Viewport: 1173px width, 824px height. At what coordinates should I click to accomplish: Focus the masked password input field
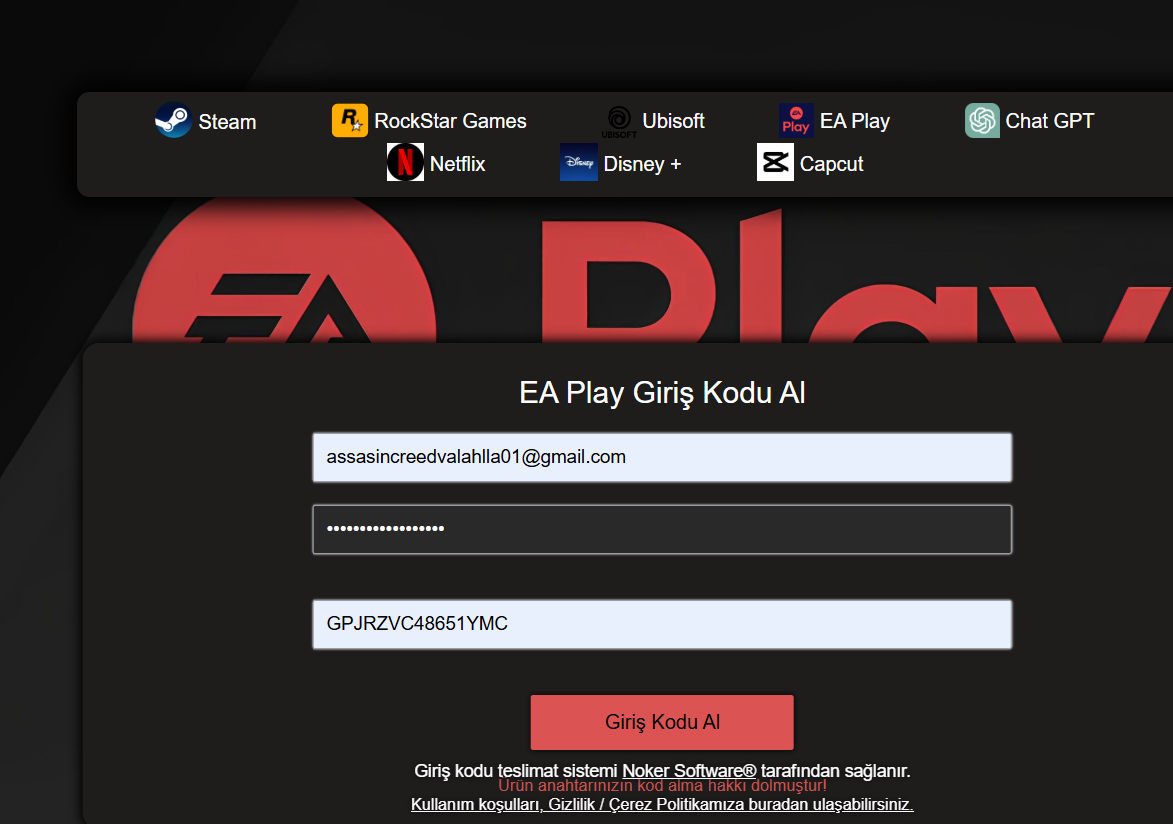(x=662, y=529)
